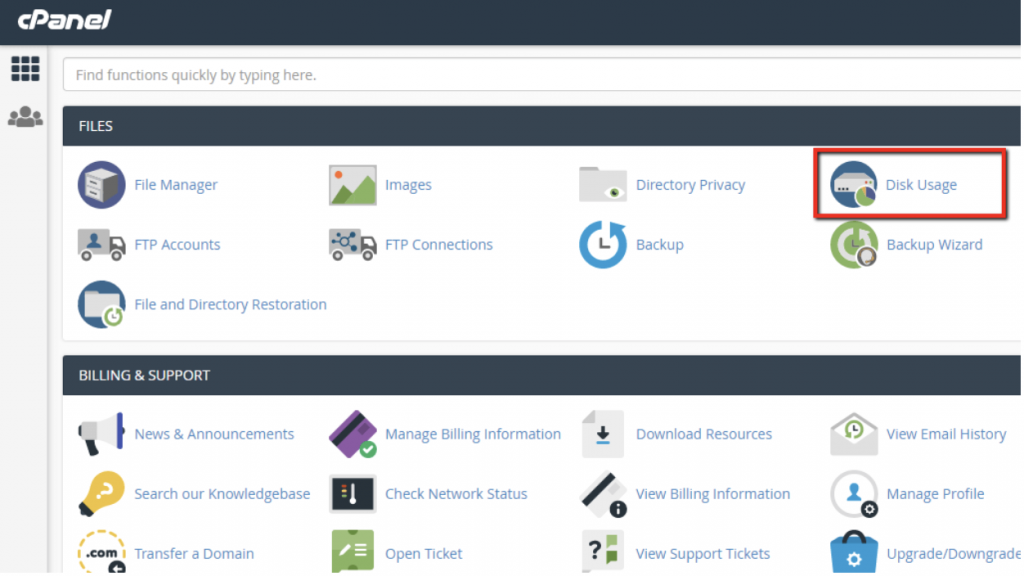Click the View Billing Information icon
Image resolution: width=1024 pixels, height=576 pixels.
(x=603, y=494)
